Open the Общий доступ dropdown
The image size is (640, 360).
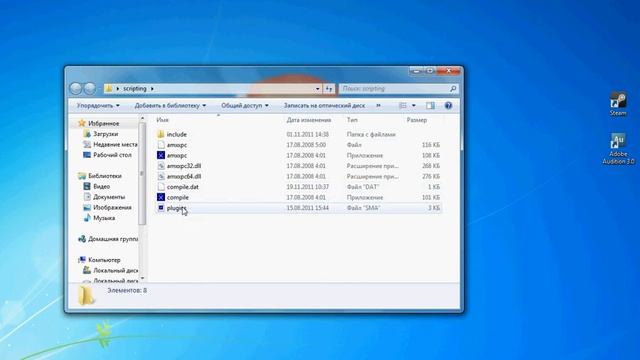[244, 106]
